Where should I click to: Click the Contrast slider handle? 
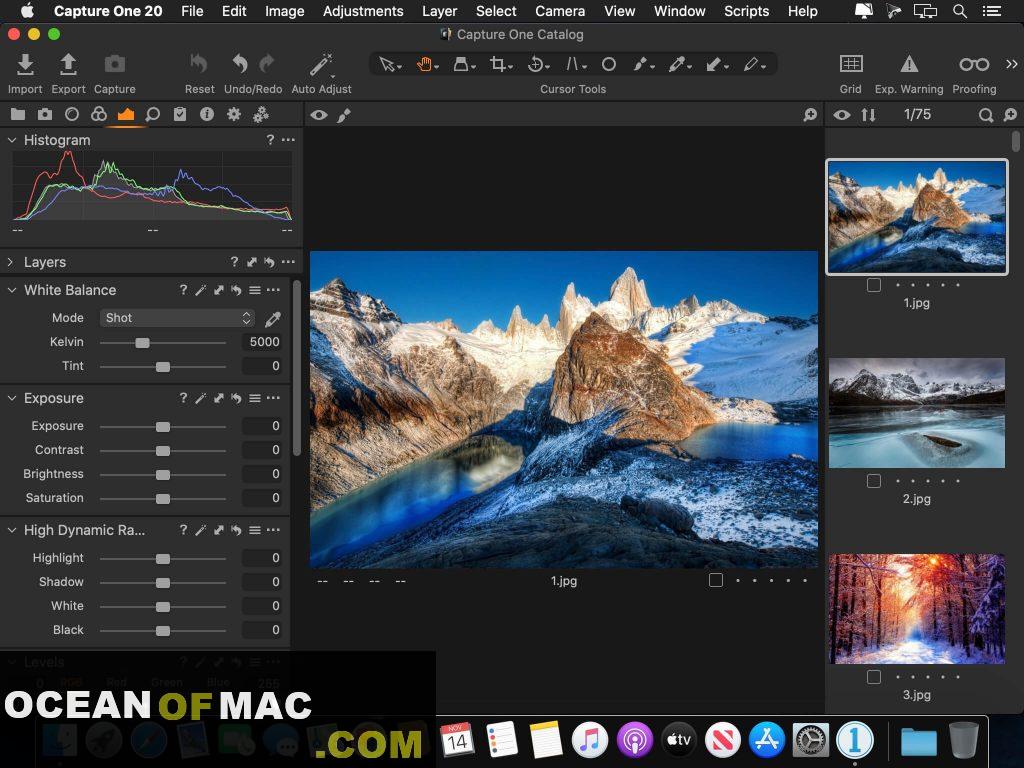point(163,451)
